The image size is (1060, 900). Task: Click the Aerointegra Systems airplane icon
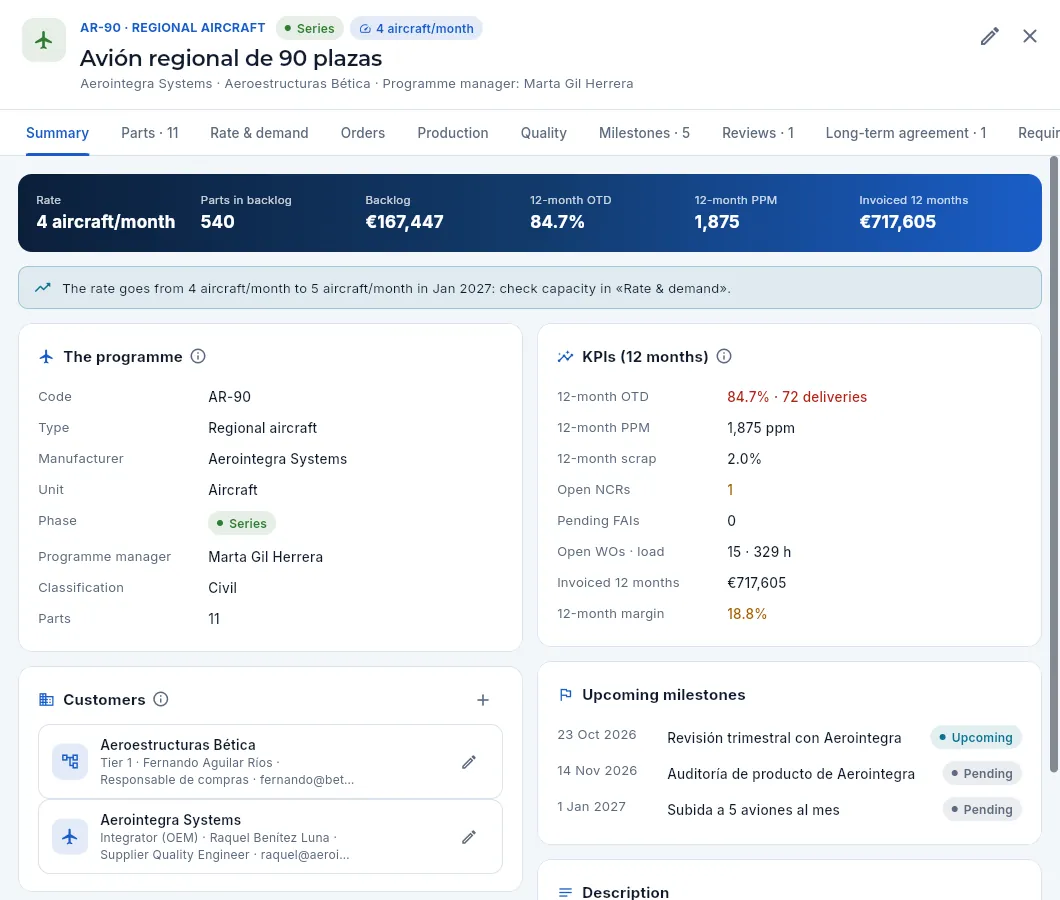70,837
